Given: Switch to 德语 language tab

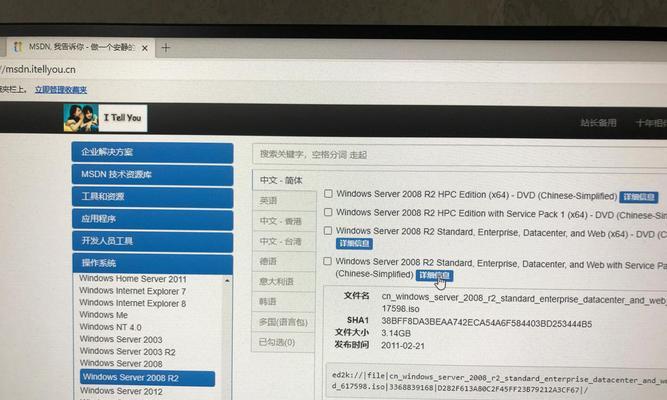Looking at the screenshot, I should coord(283,261).
